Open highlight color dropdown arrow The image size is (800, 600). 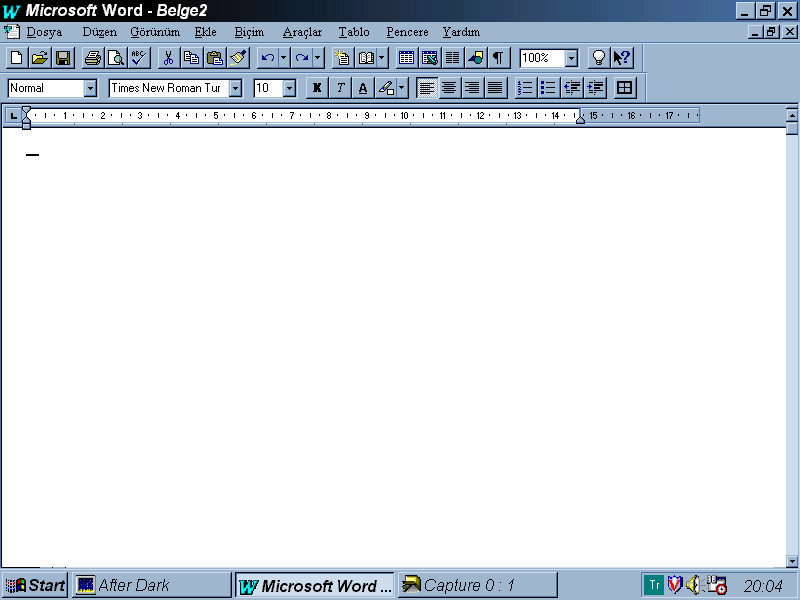[x=402, y=88]
